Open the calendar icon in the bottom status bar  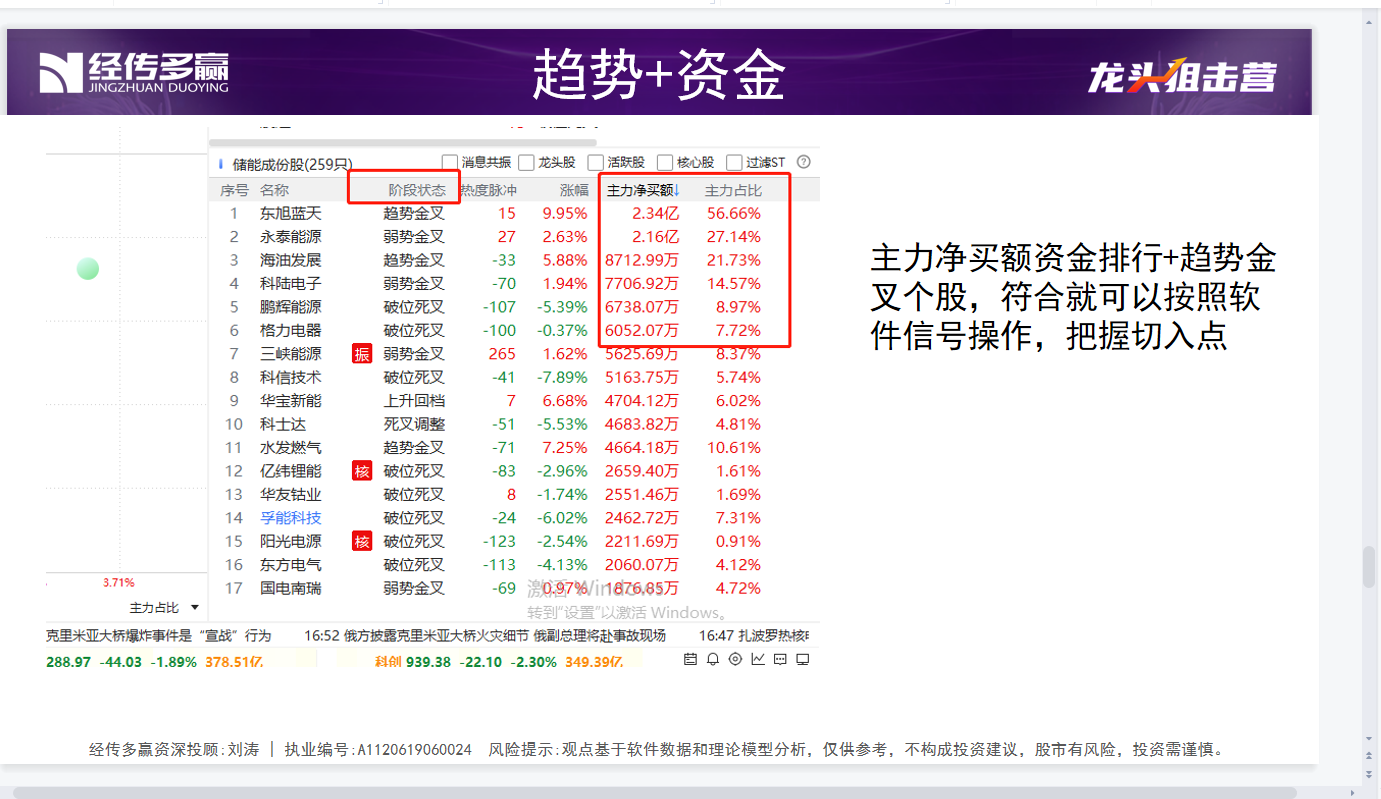690,659
